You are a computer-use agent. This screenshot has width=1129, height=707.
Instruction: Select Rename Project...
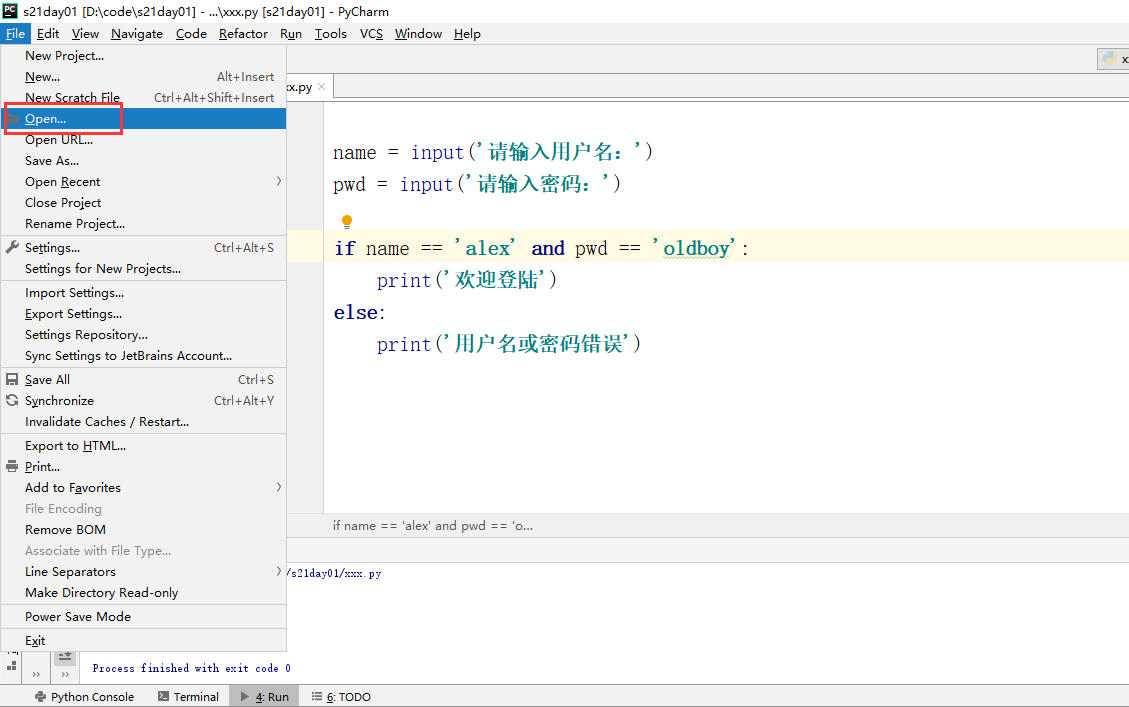point(143,223)
